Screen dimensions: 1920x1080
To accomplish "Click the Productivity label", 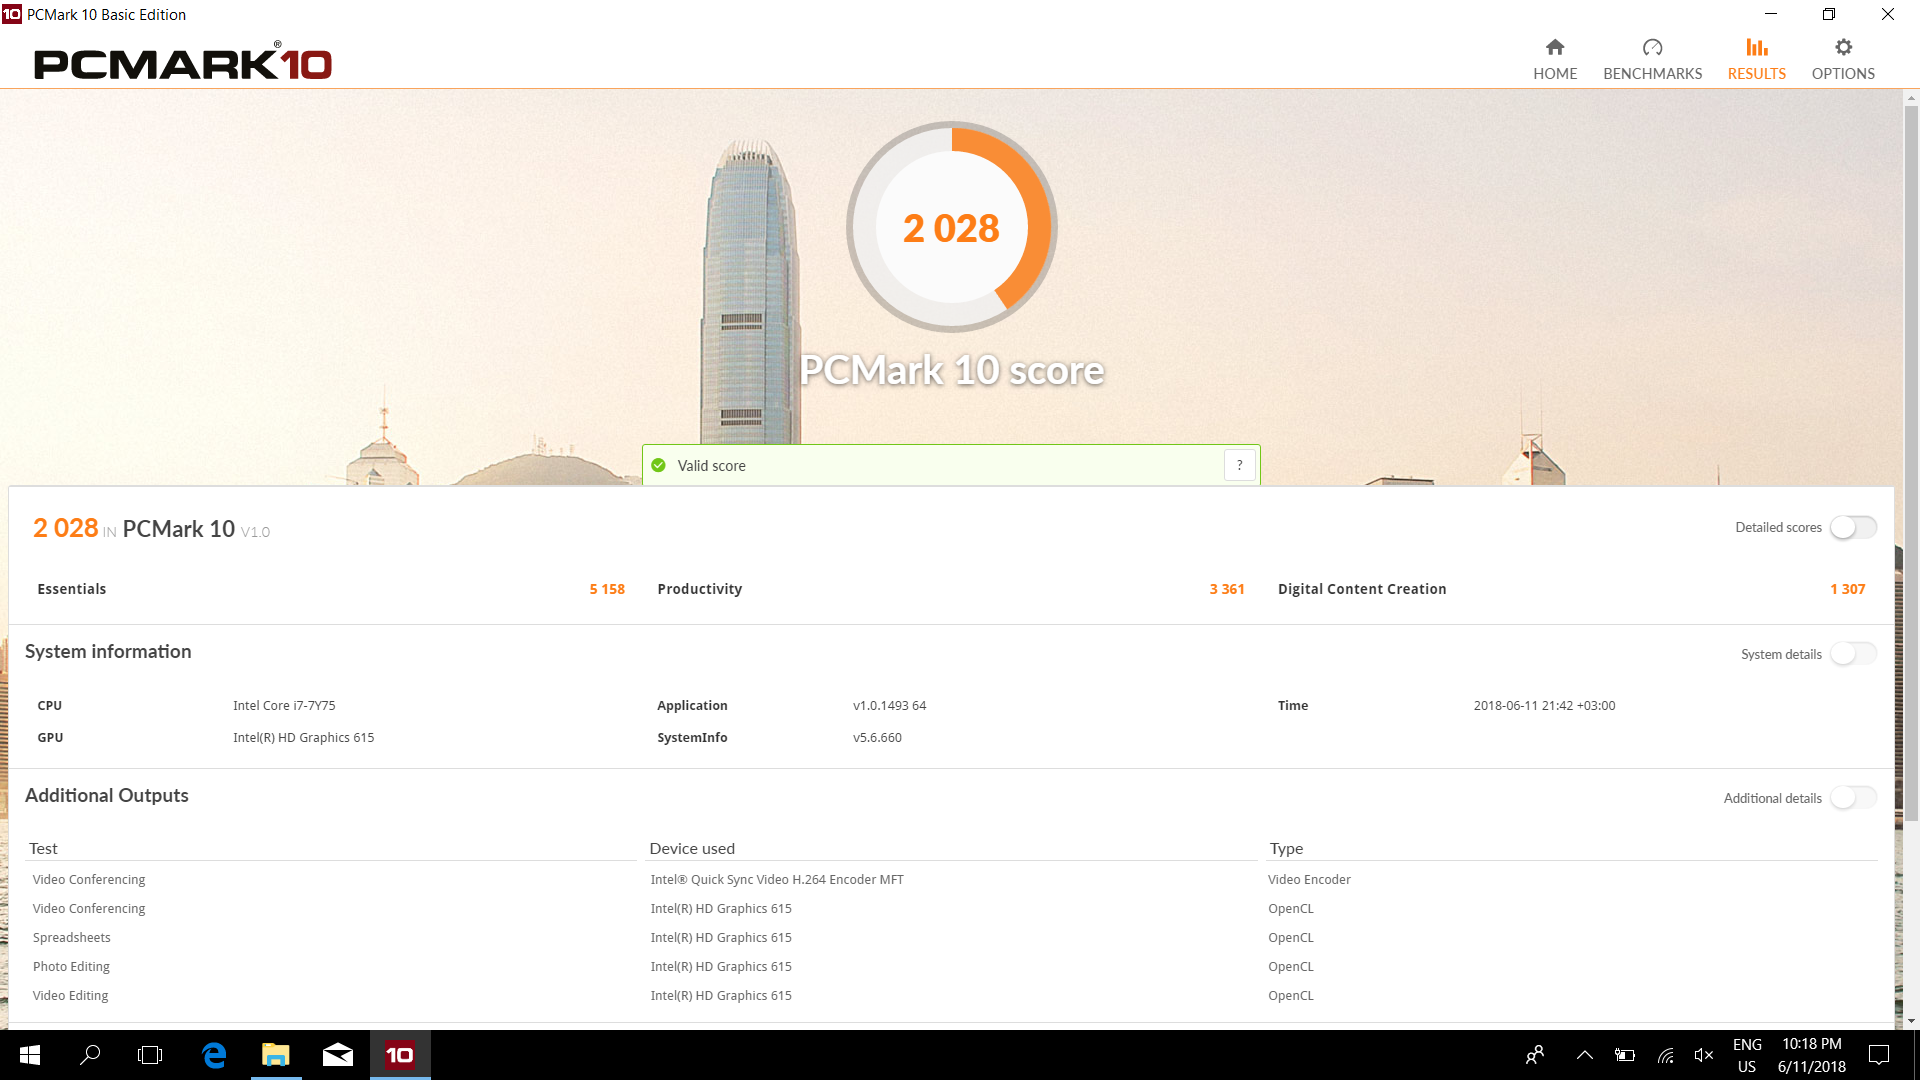I will coord(700,589).
